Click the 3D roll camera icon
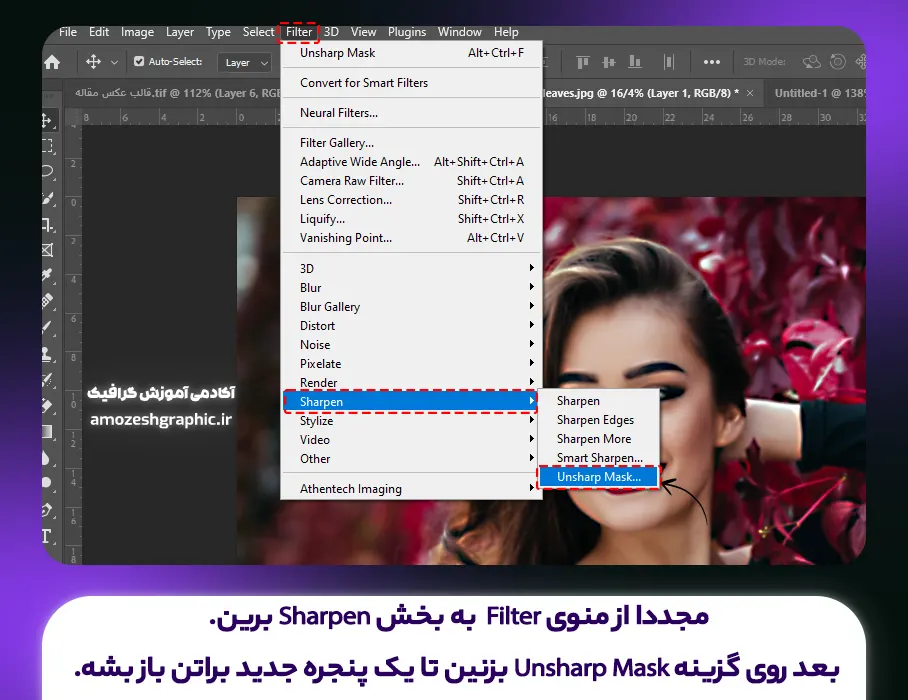This screenshot has height=700, width=908. 837,61
